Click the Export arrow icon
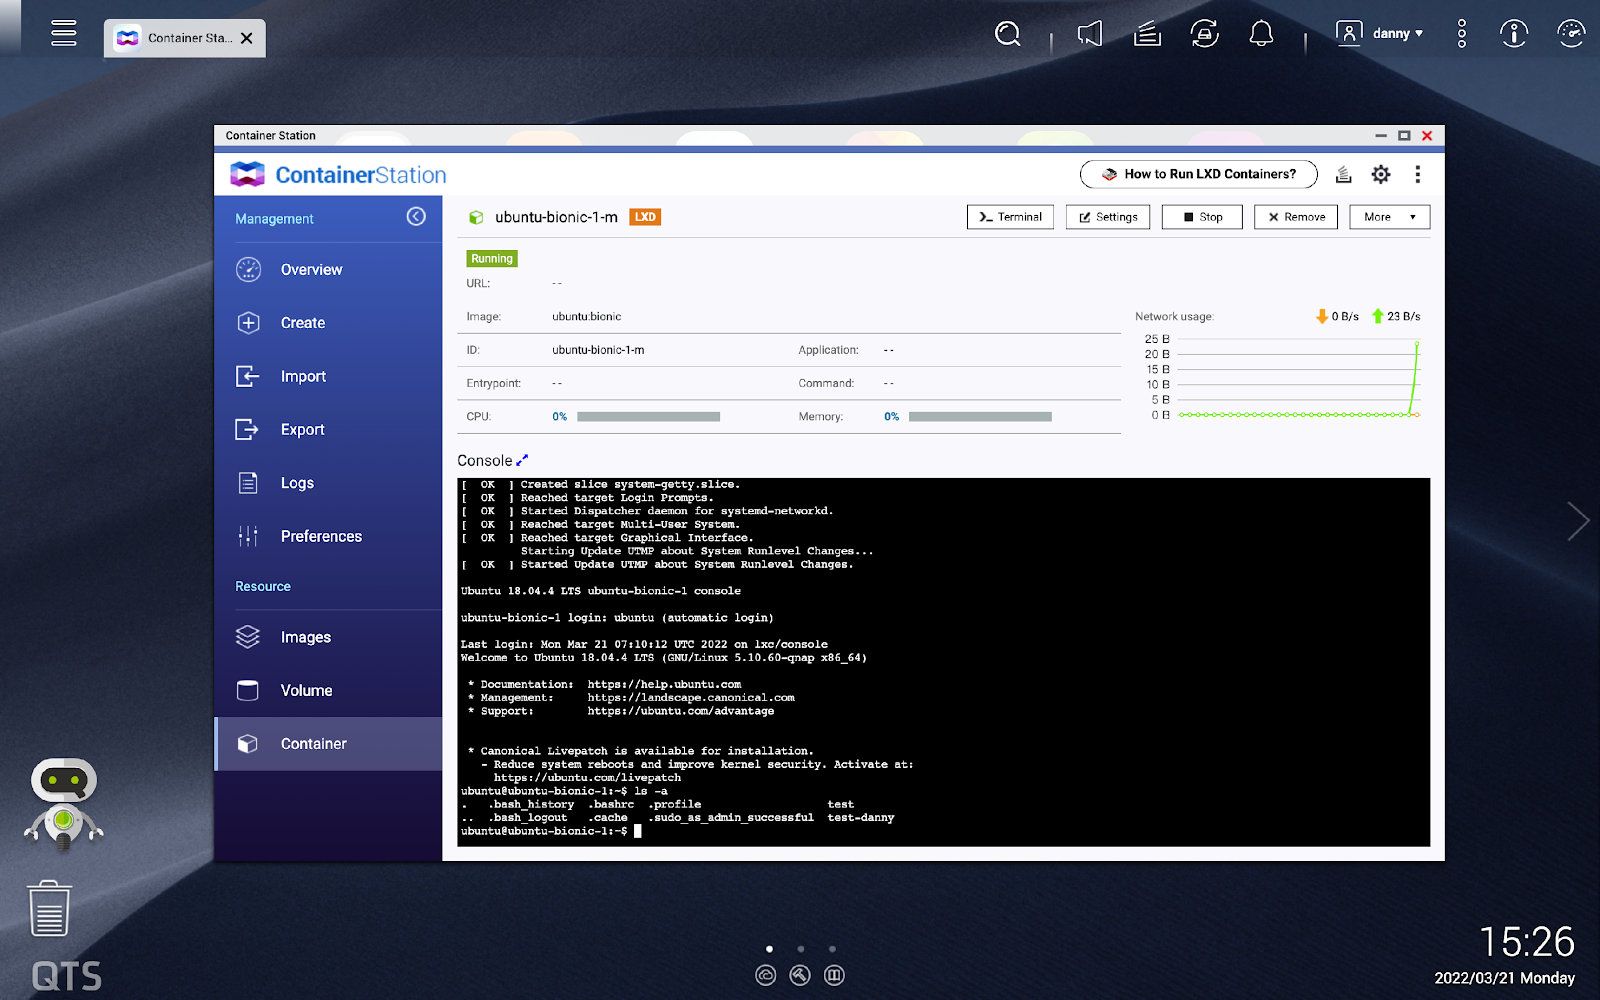1600x1000 pixels. pyautogui.click(x=247, y=430)
